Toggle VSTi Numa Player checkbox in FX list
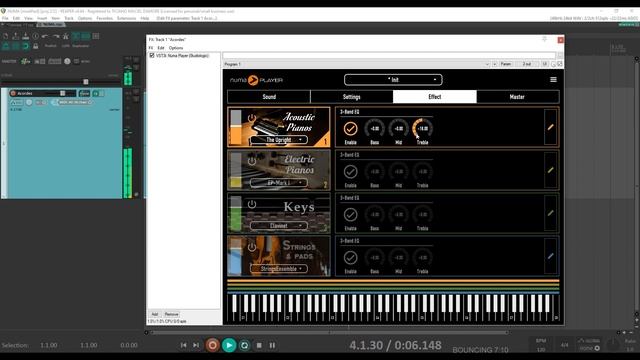640x360 pixels. [152, 56]
